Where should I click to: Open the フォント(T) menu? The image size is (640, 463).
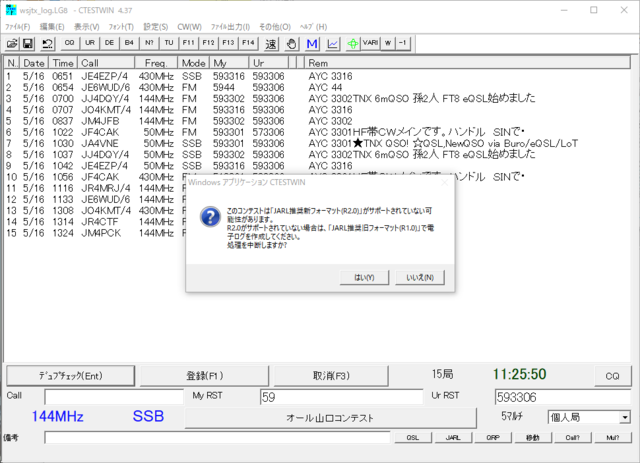click(x=121, y=27)
